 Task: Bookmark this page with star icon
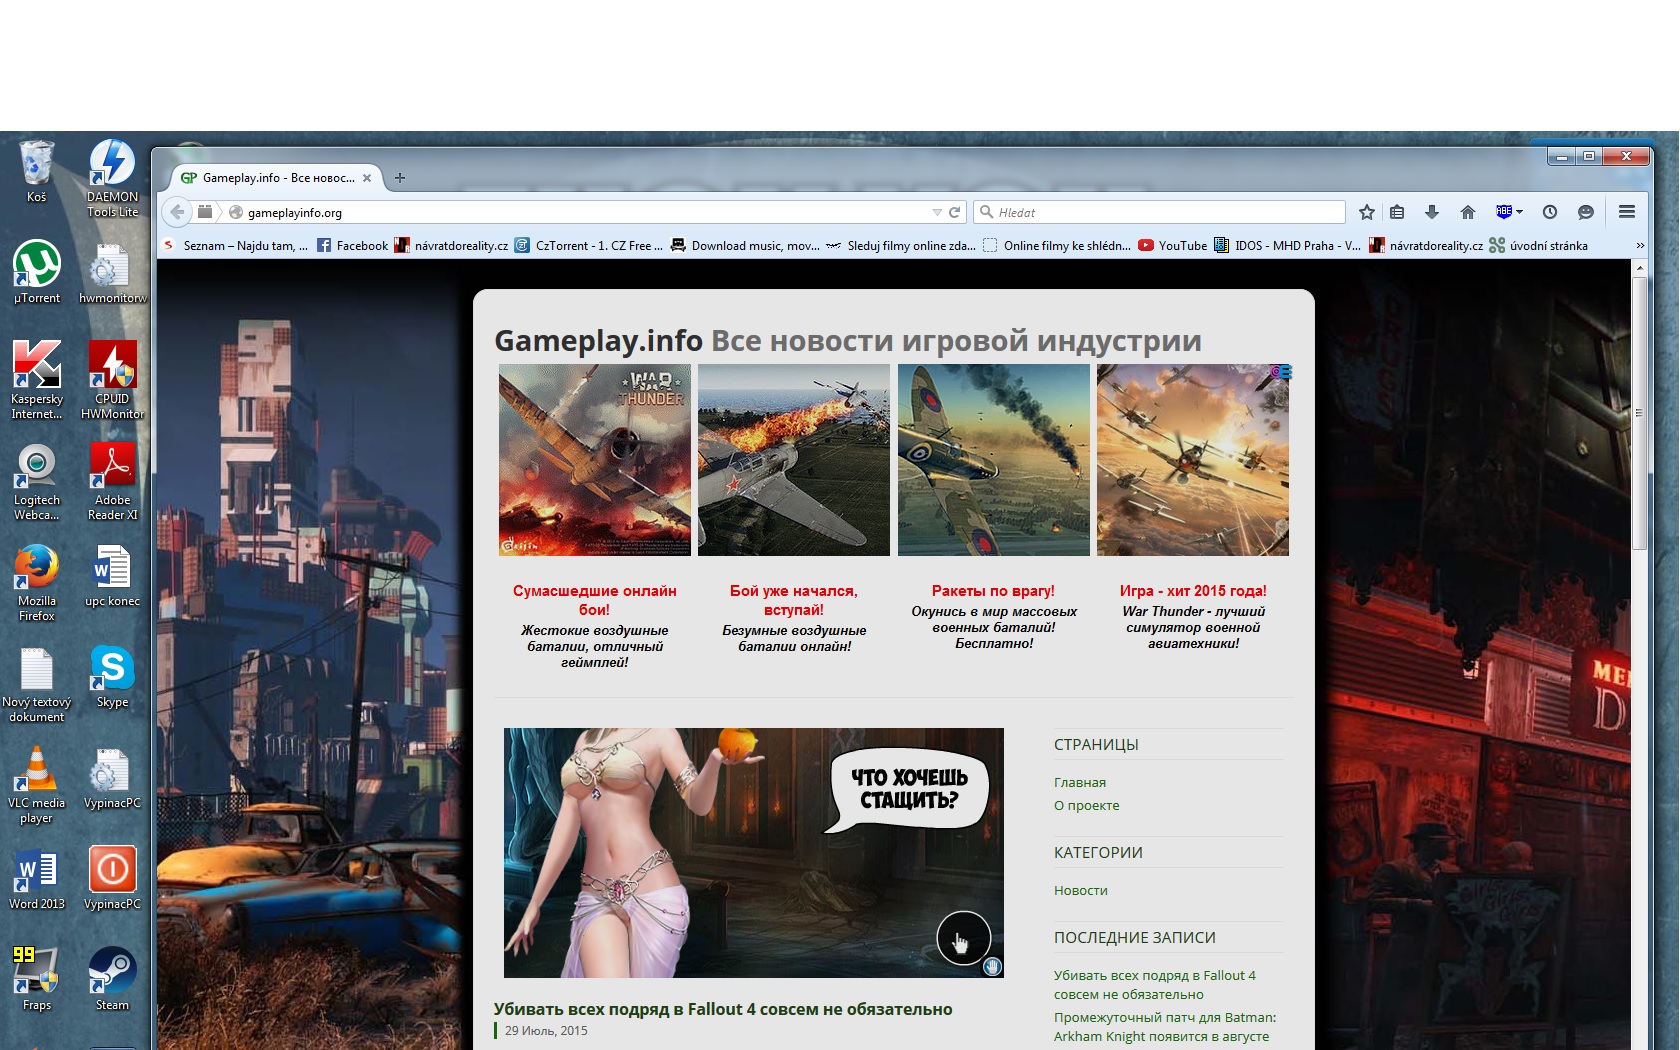click(x=1367, y=212)
